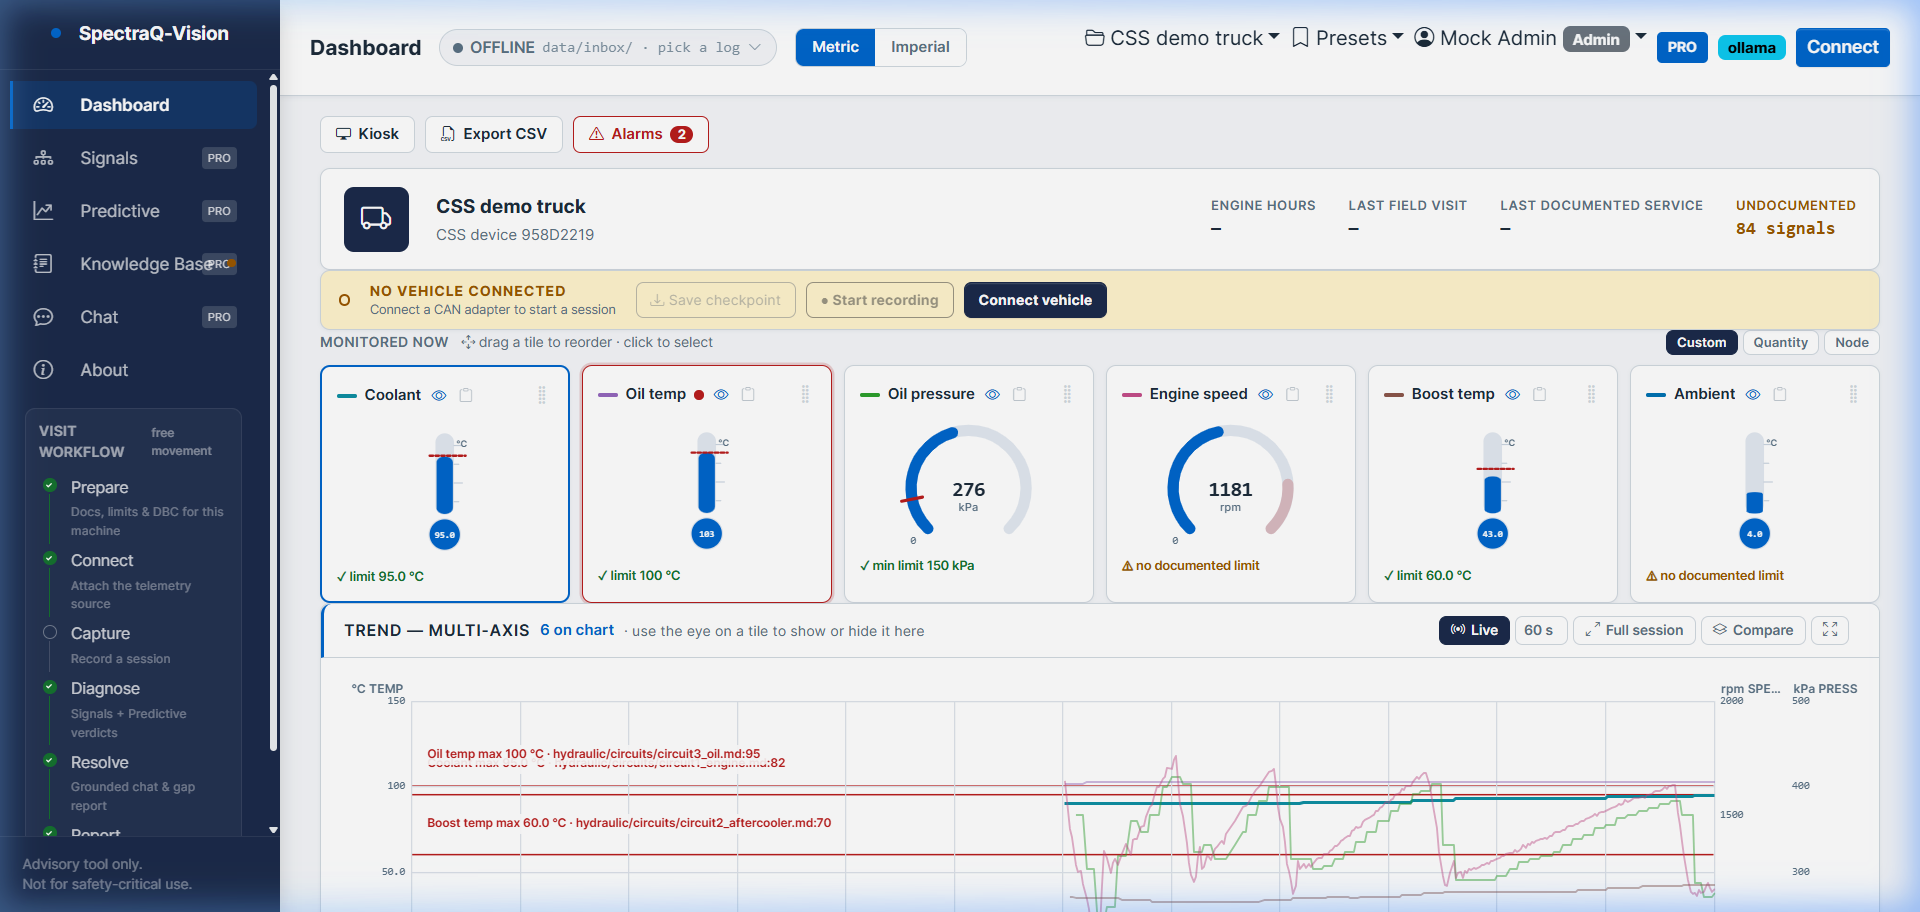Click the Signals network icon
The image size is (1920, 912).
pyautogui.click(x=43, y=158)
